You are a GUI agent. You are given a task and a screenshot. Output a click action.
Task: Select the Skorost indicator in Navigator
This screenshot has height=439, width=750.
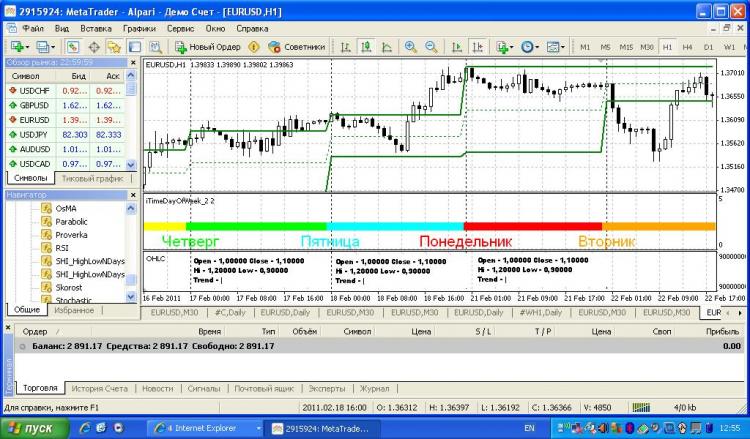pos(68,287)
